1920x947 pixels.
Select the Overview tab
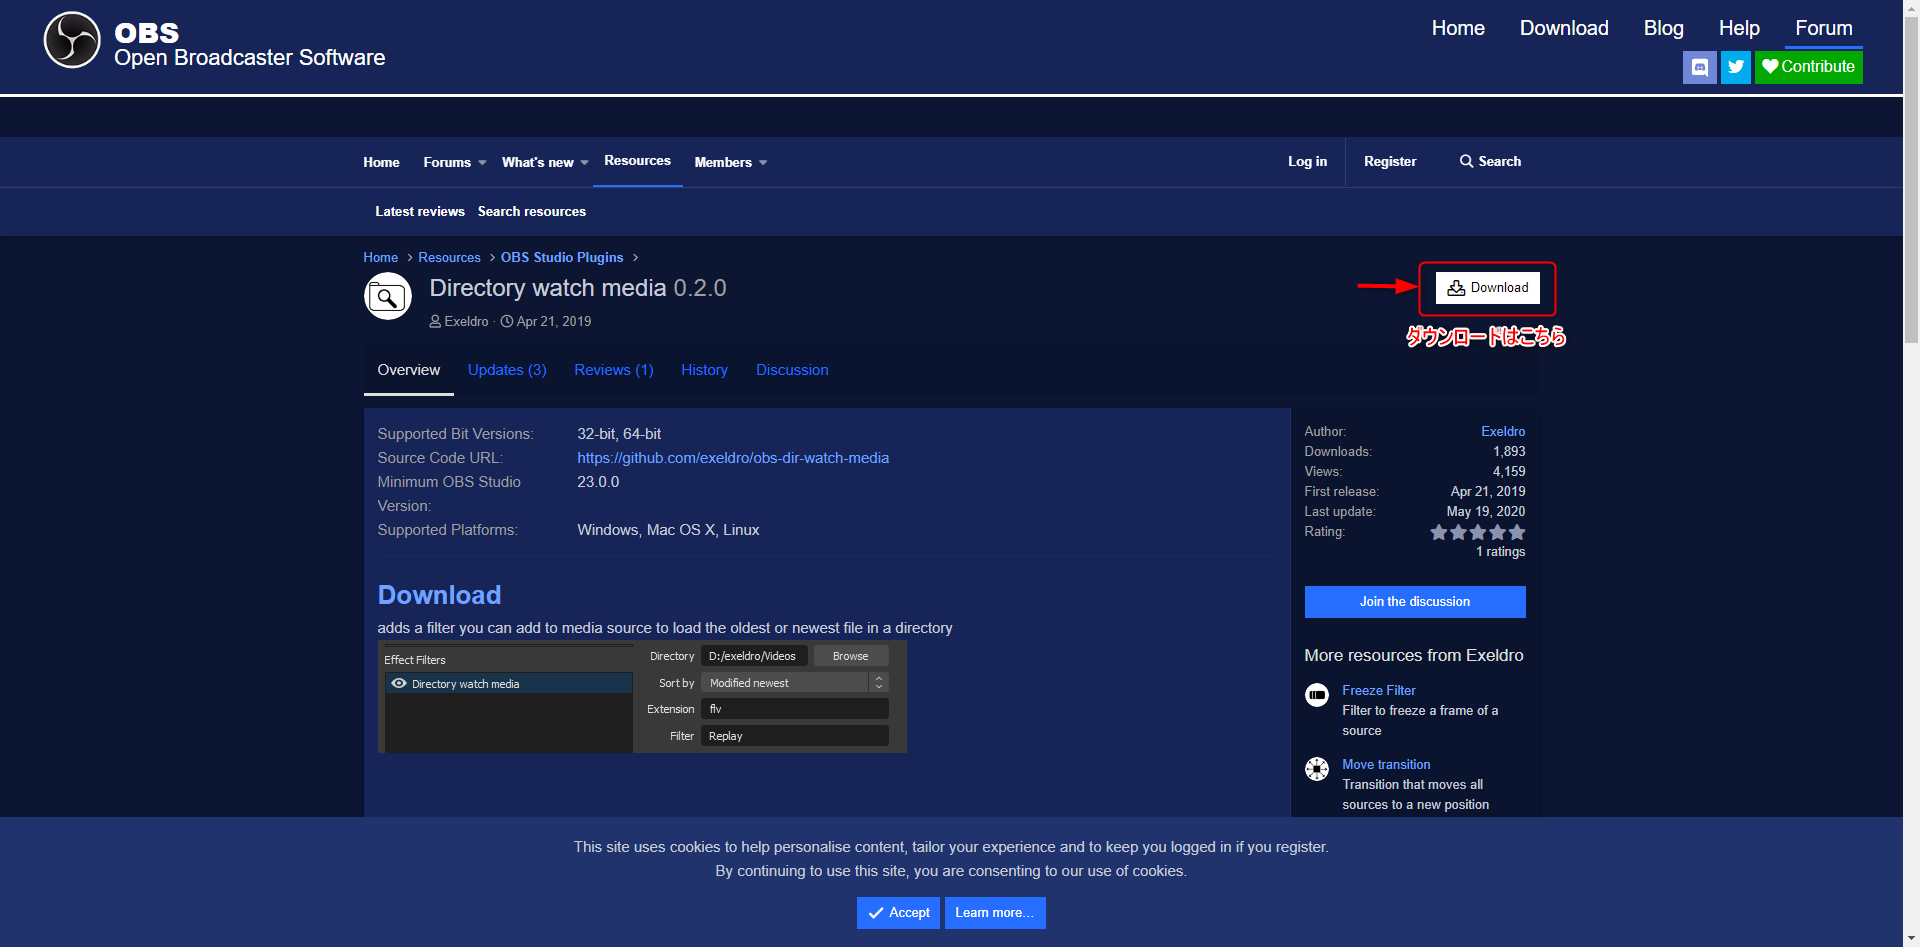tap(408, 370)
